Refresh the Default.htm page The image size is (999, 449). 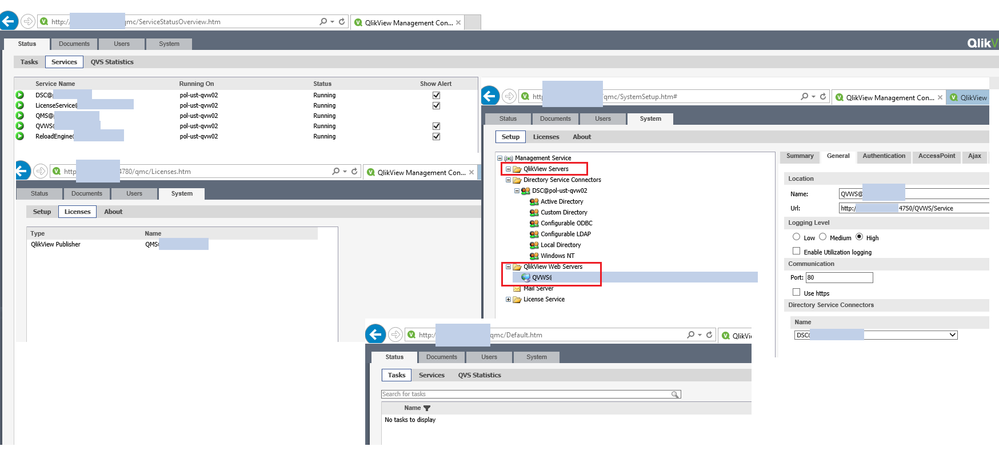coord(710,334)
